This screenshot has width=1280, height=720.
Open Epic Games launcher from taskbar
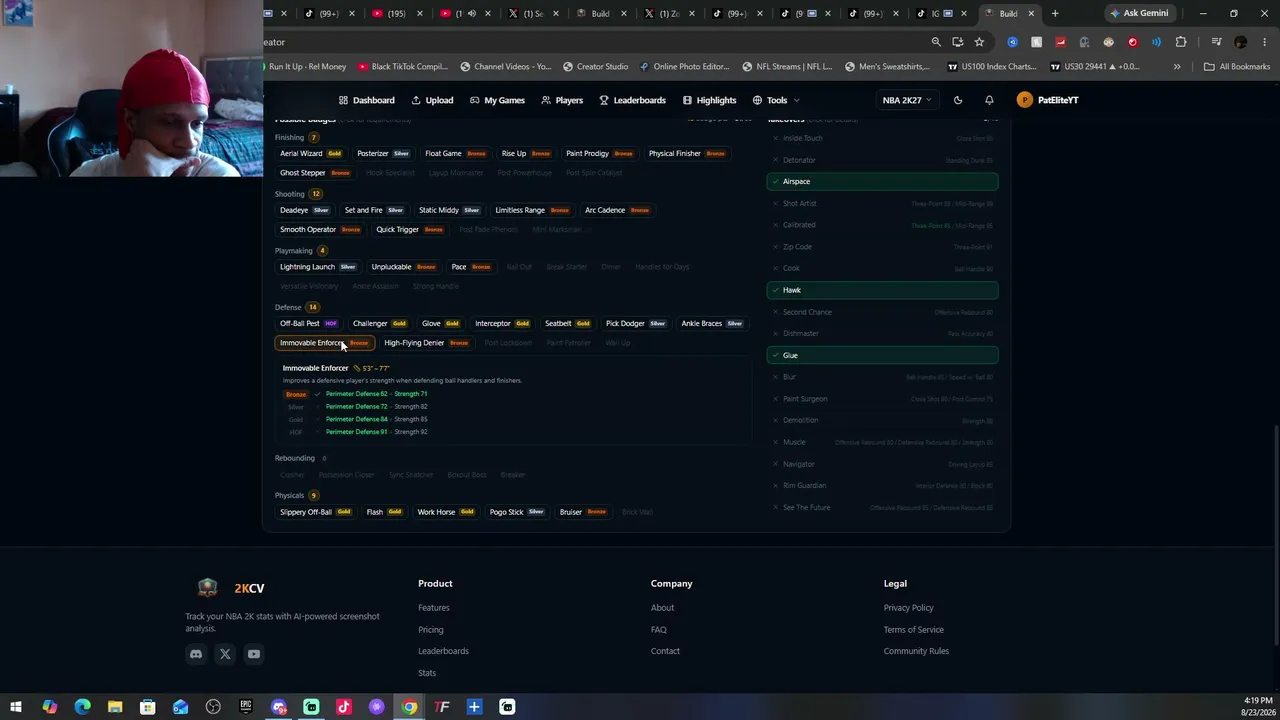pos(246,707)
